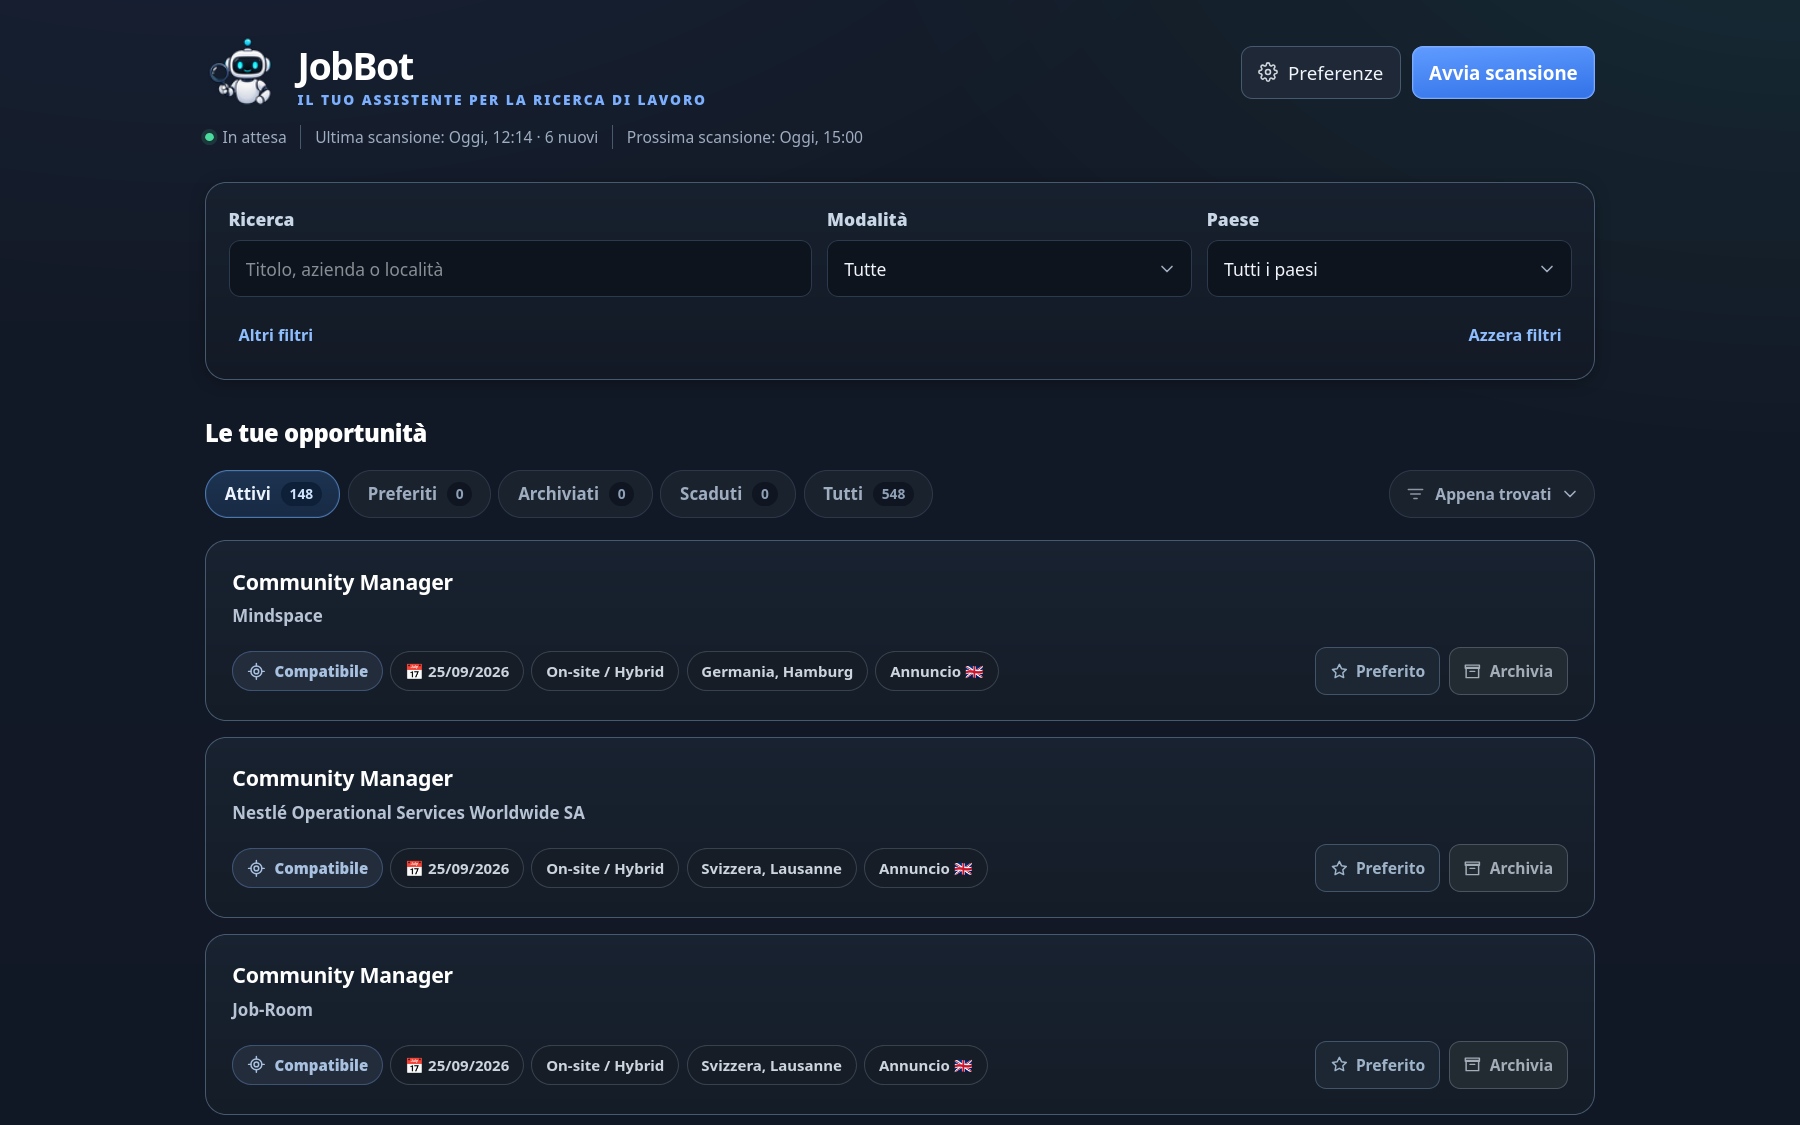
Task: Click the star icon on Nestlé card
Action: (1339, 868)
